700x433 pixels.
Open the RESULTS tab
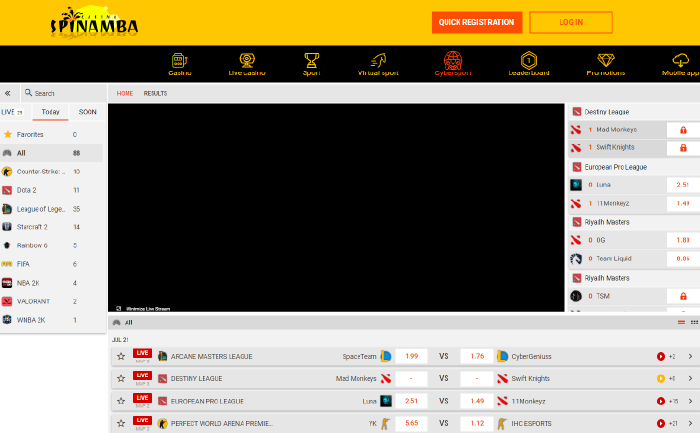coord(155,93)
